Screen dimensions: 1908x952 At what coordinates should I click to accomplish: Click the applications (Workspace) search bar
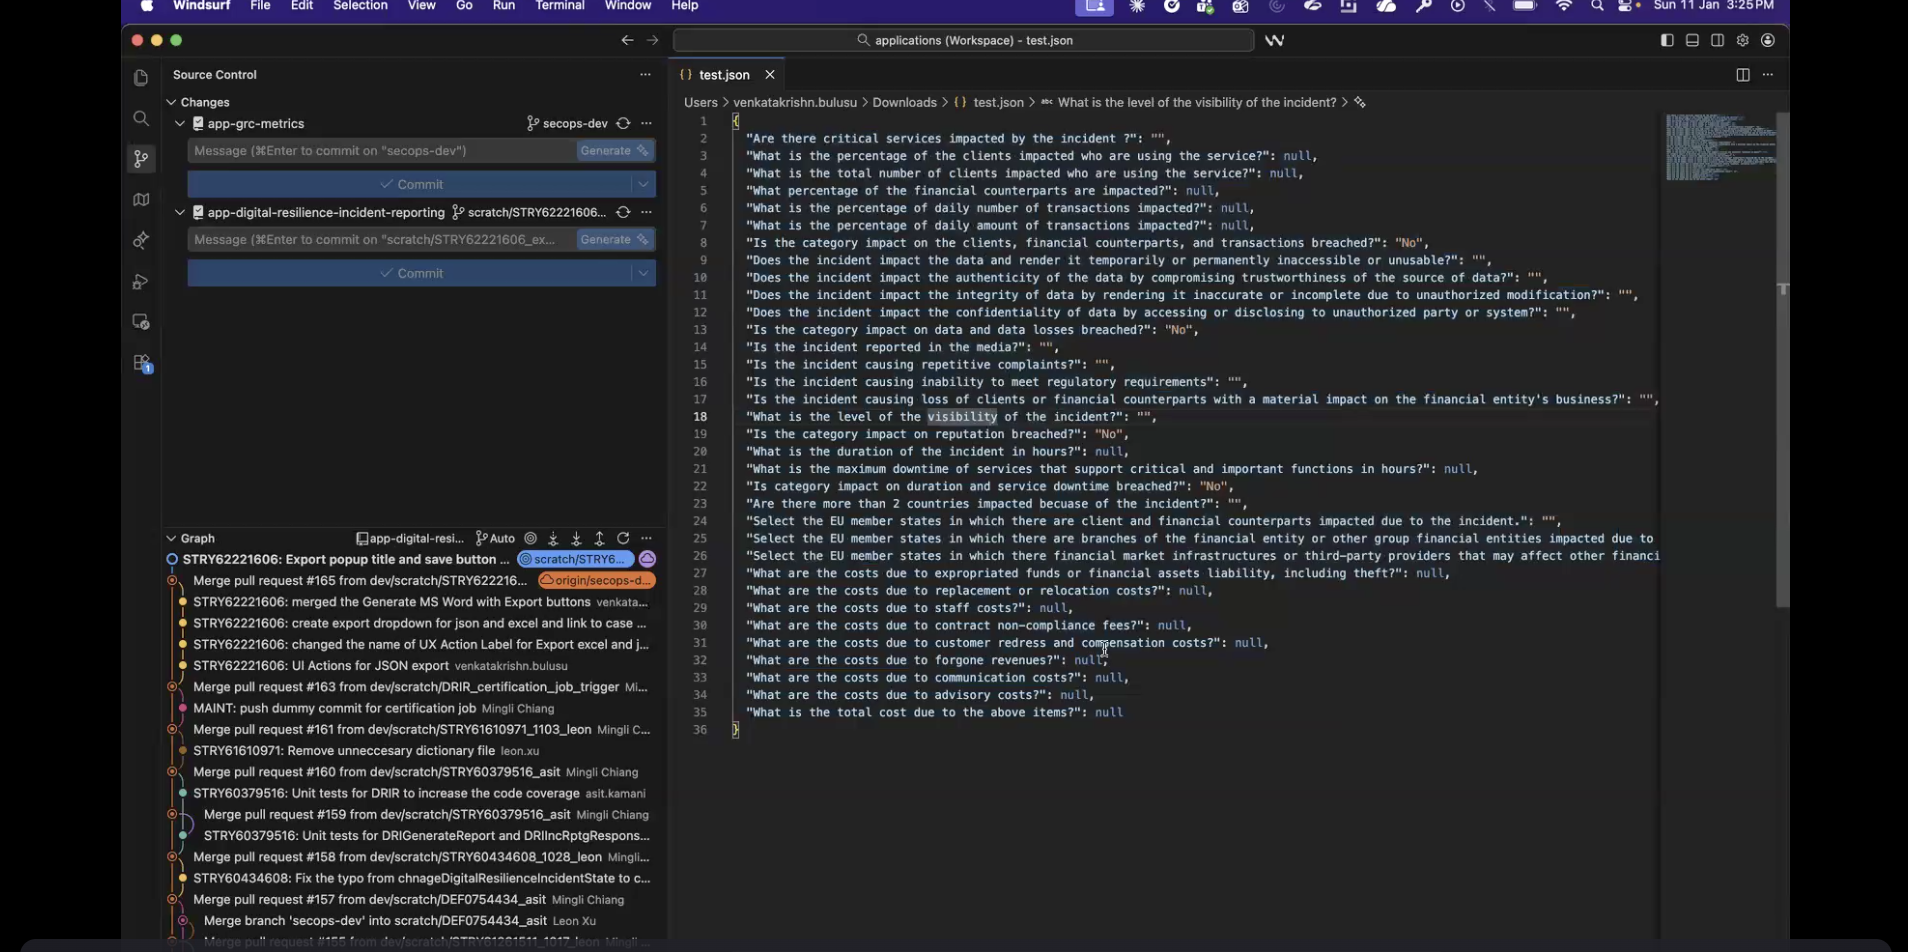pos(963,40)
